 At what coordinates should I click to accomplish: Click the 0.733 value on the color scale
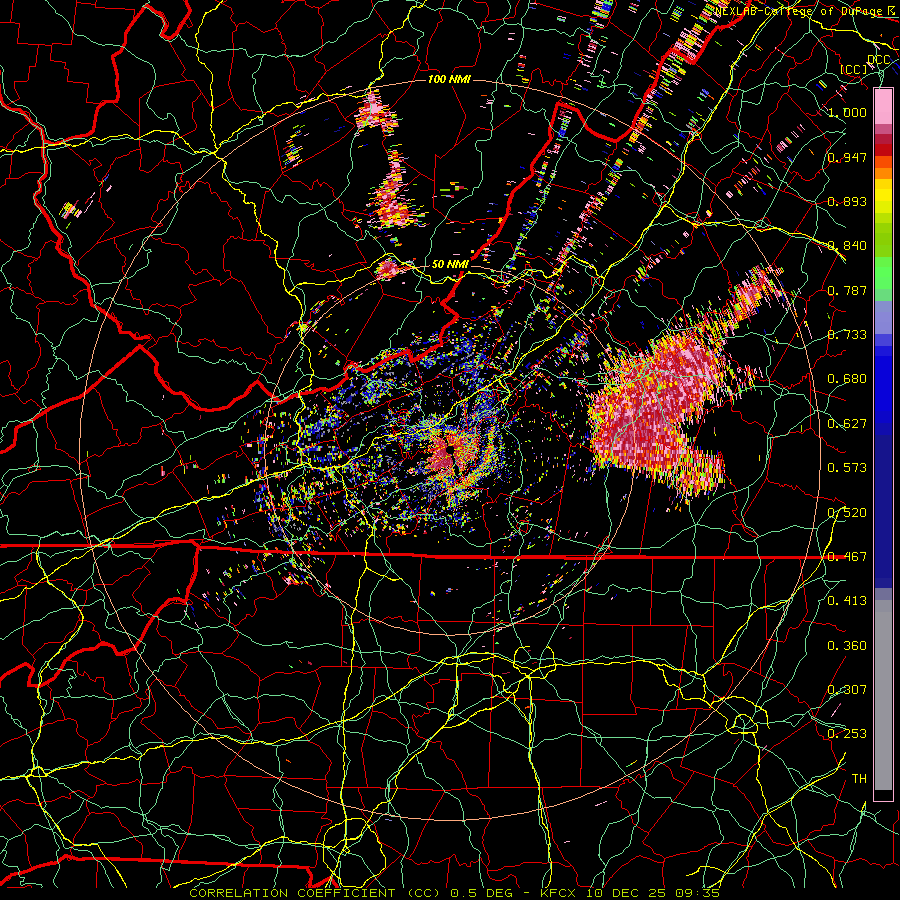coord(847,335)
